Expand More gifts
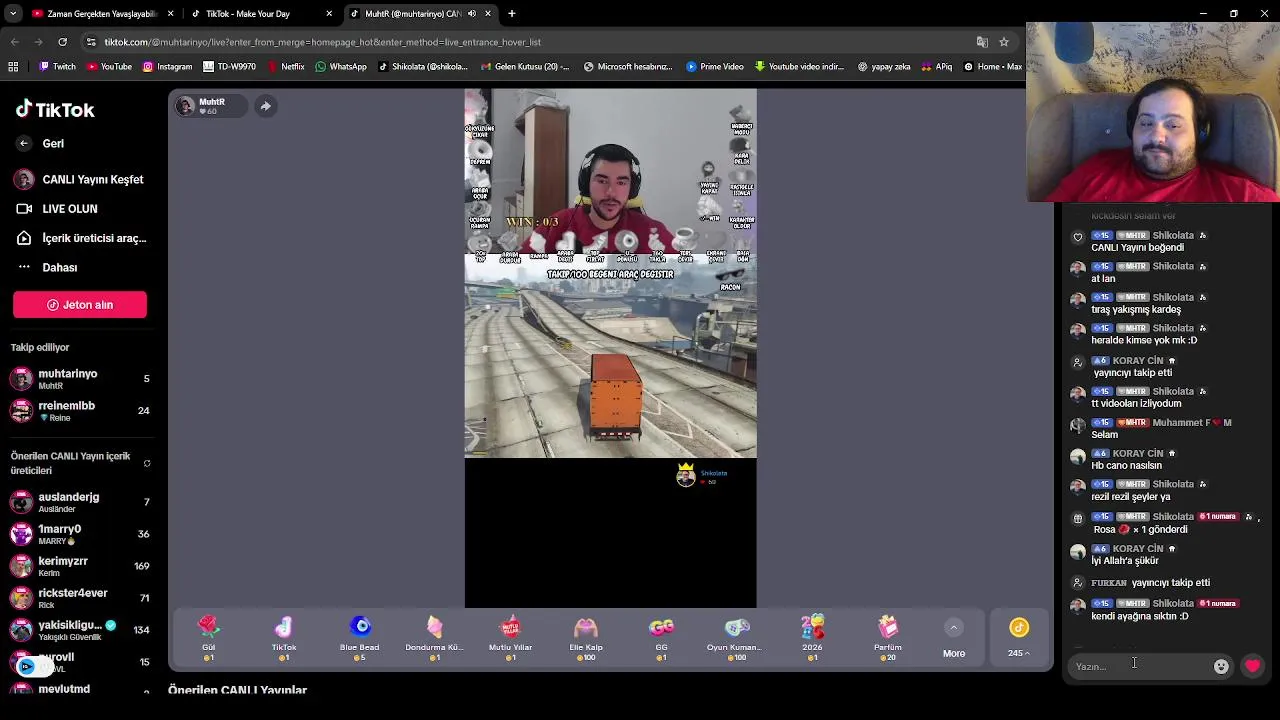The image size is (1280, 720). click(x=954, y=638)
